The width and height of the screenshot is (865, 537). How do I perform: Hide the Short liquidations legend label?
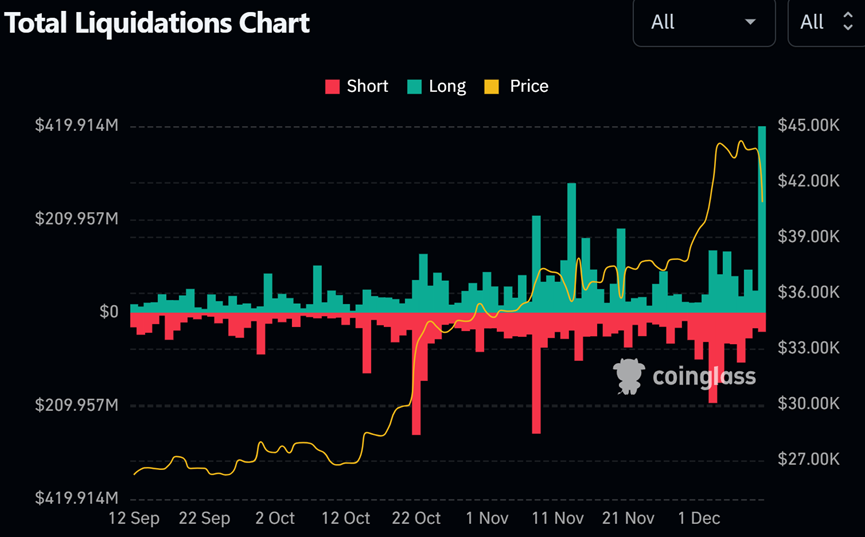(367, 86)
